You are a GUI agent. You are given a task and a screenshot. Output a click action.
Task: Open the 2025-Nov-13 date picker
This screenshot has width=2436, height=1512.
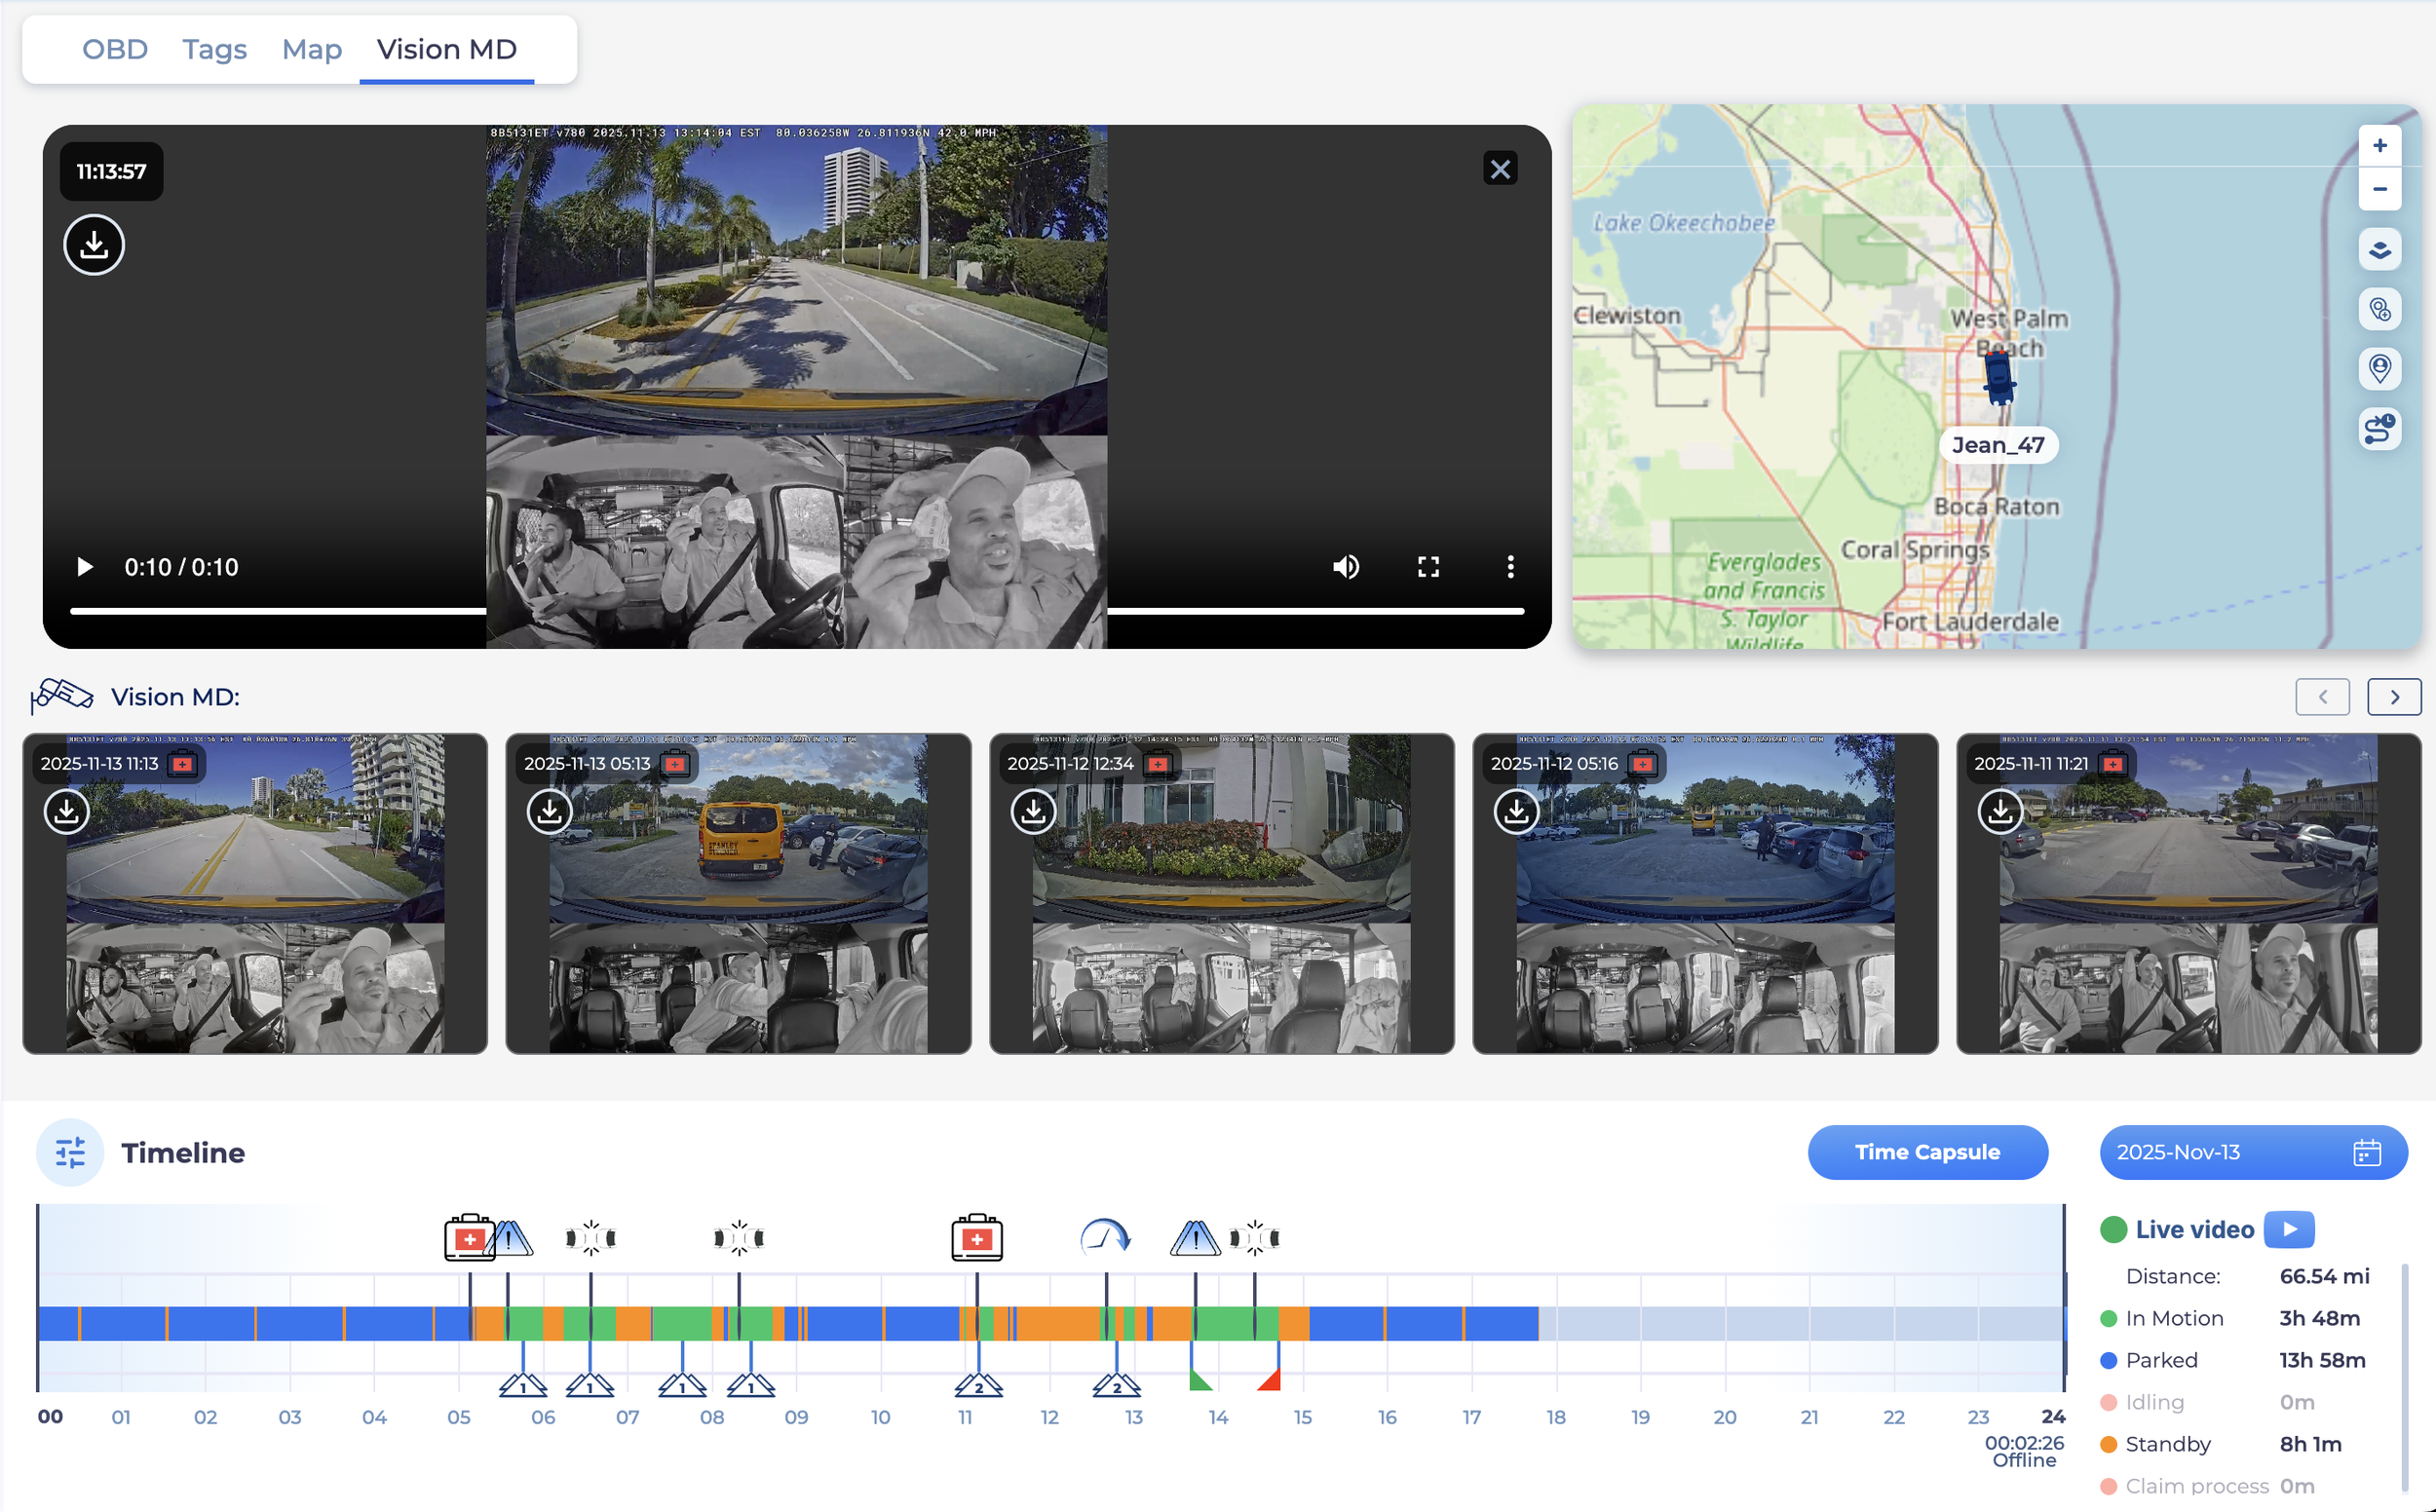2252,1152
